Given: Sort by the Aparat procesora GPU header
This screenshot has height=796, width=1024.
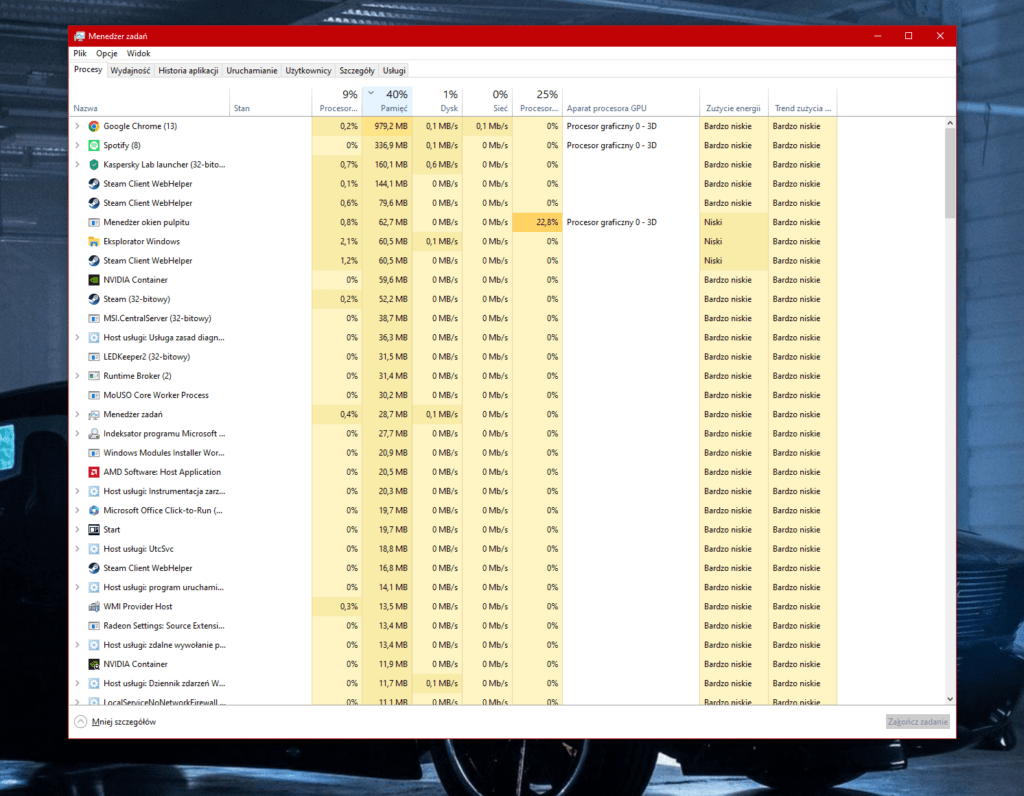Looking at the screenshot, I should click(631, 102).
